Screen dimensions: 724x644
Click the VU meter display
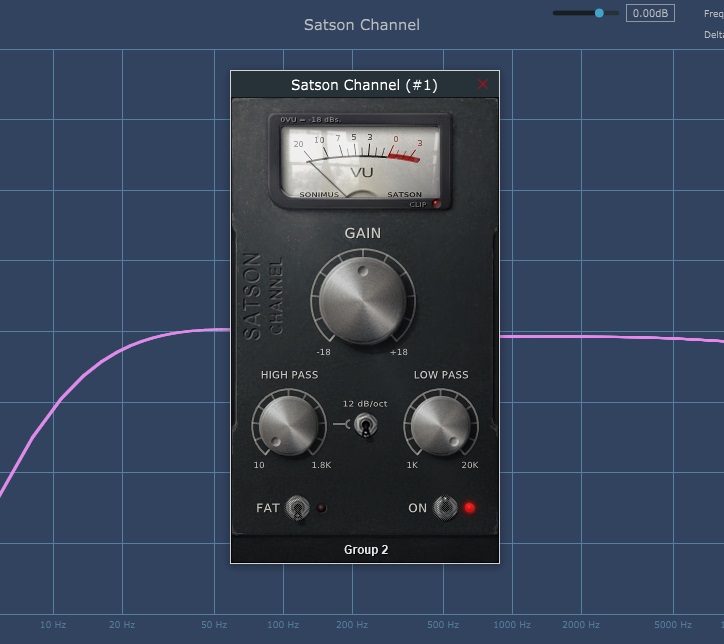coord(360,162)
